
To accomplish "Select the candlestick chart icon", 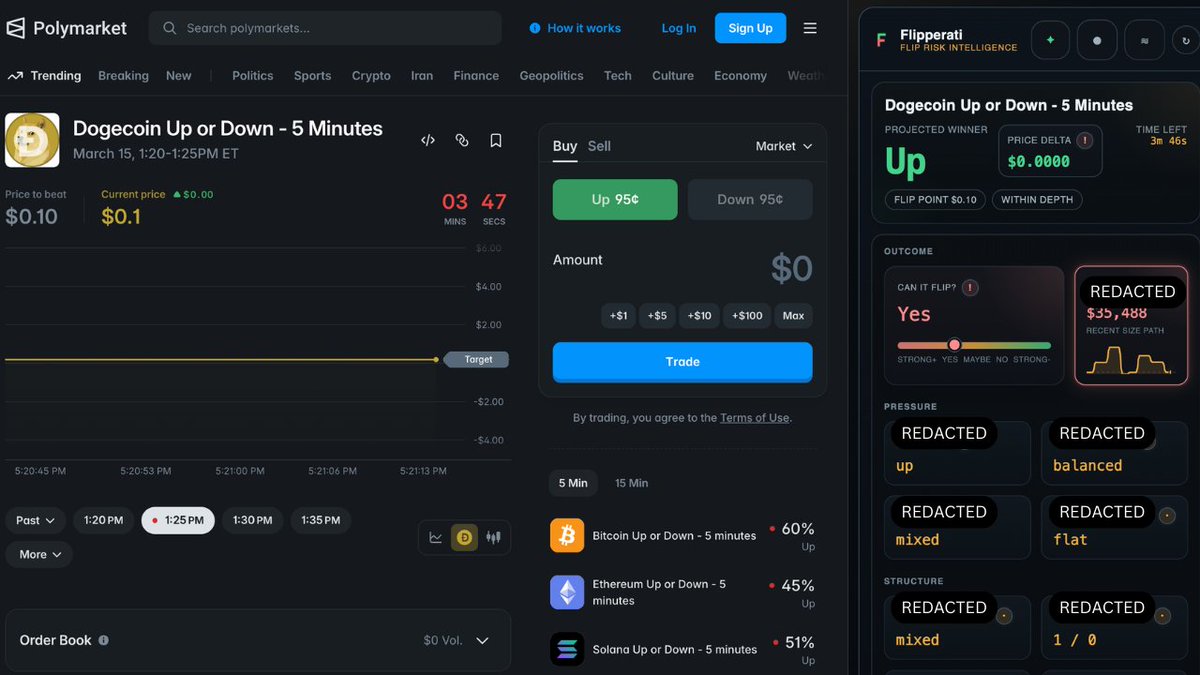I will pyautogui.click(x=493, y=537).
